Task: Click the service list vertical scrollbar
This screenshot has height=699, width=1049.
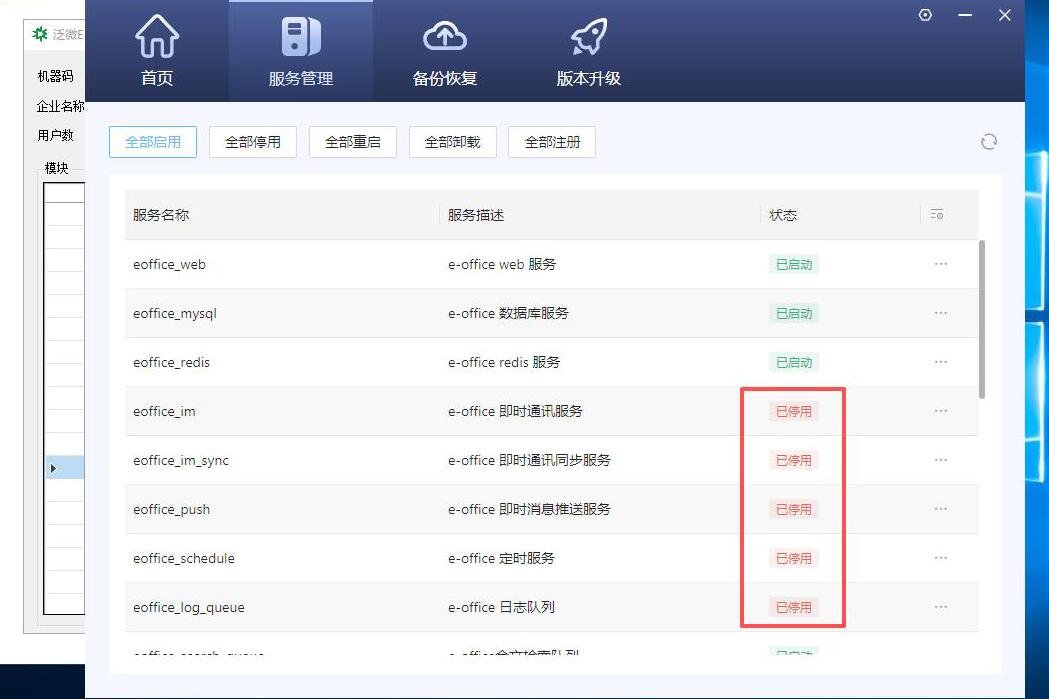Action: coord(982,318)
